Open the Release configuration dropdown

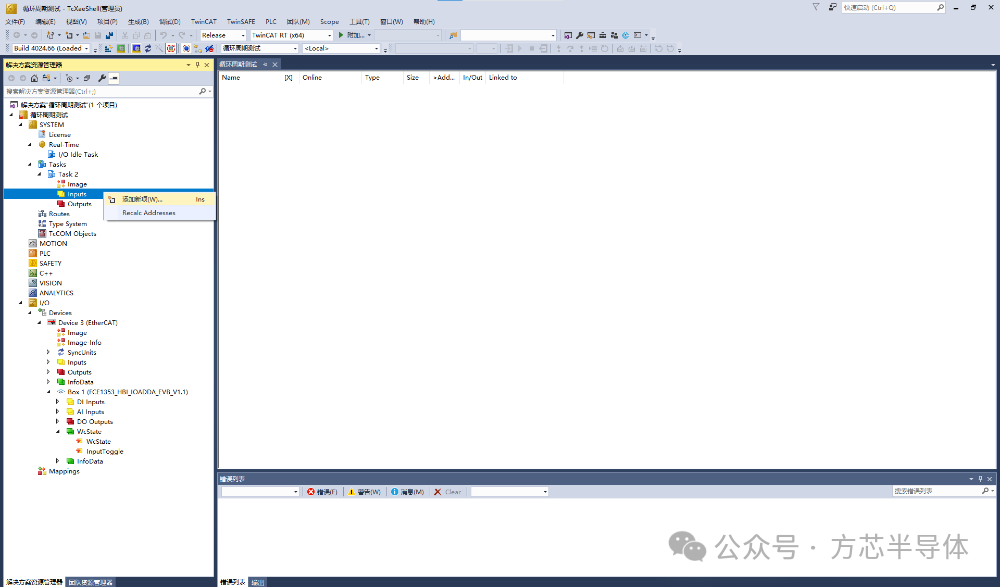point(223,35)
